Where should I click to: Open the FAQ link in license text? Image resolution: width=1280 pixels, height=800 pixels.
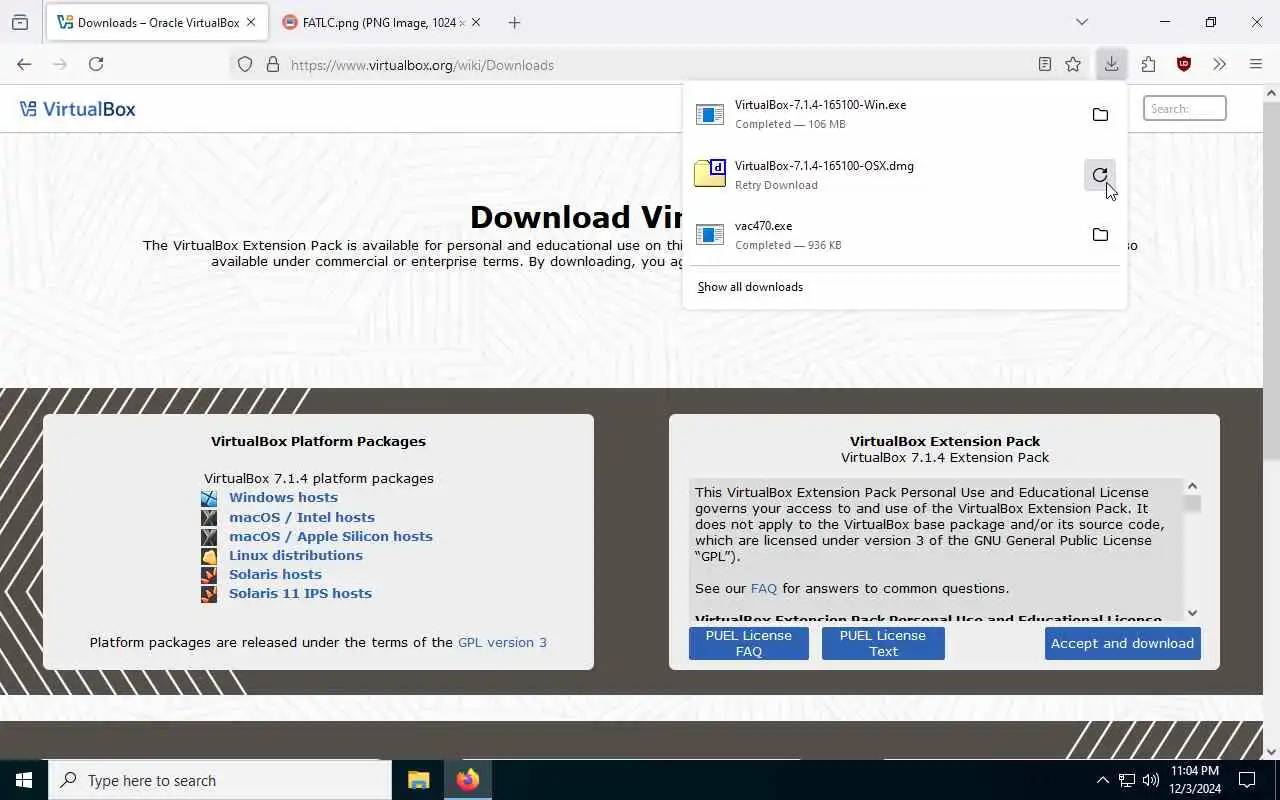point(764,588)
